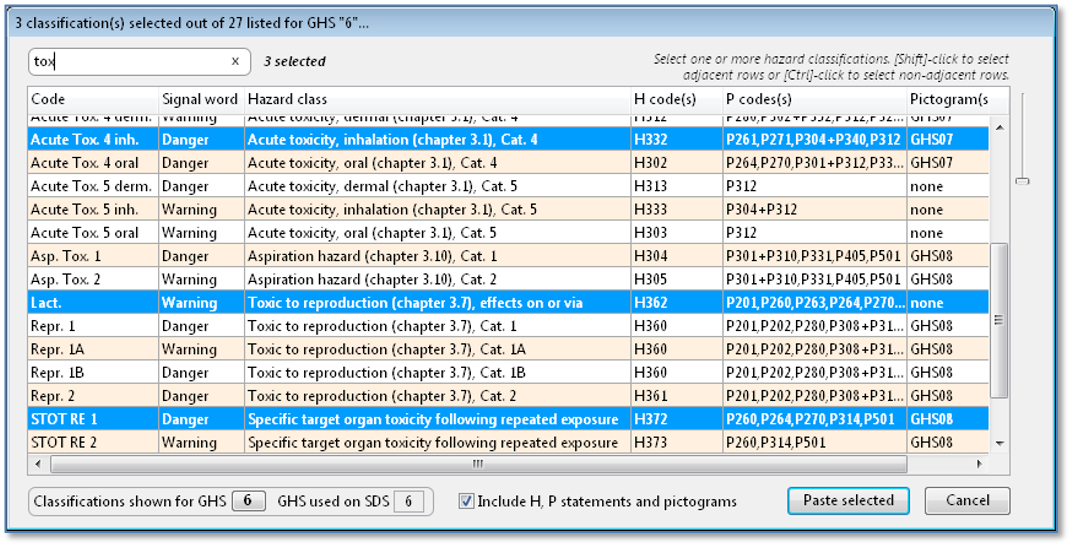The height and width of the screenshot is (545, 1070).
Task: Sort by Hazard class column header
Action: coord(437,100)
